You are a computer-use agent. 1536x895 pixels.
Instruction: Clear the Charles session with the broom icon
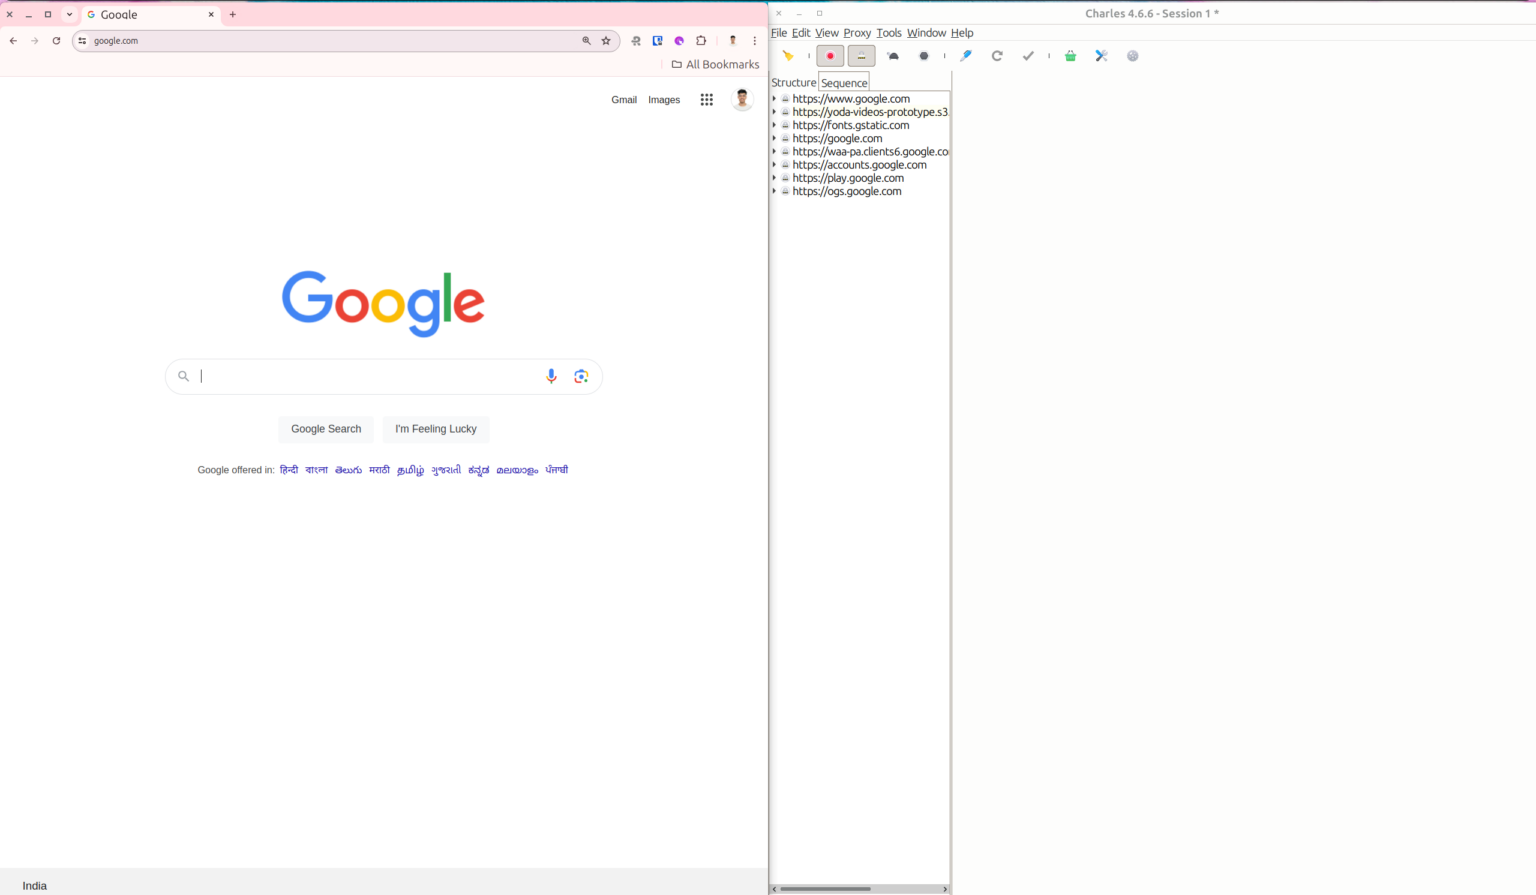point(789,55)
